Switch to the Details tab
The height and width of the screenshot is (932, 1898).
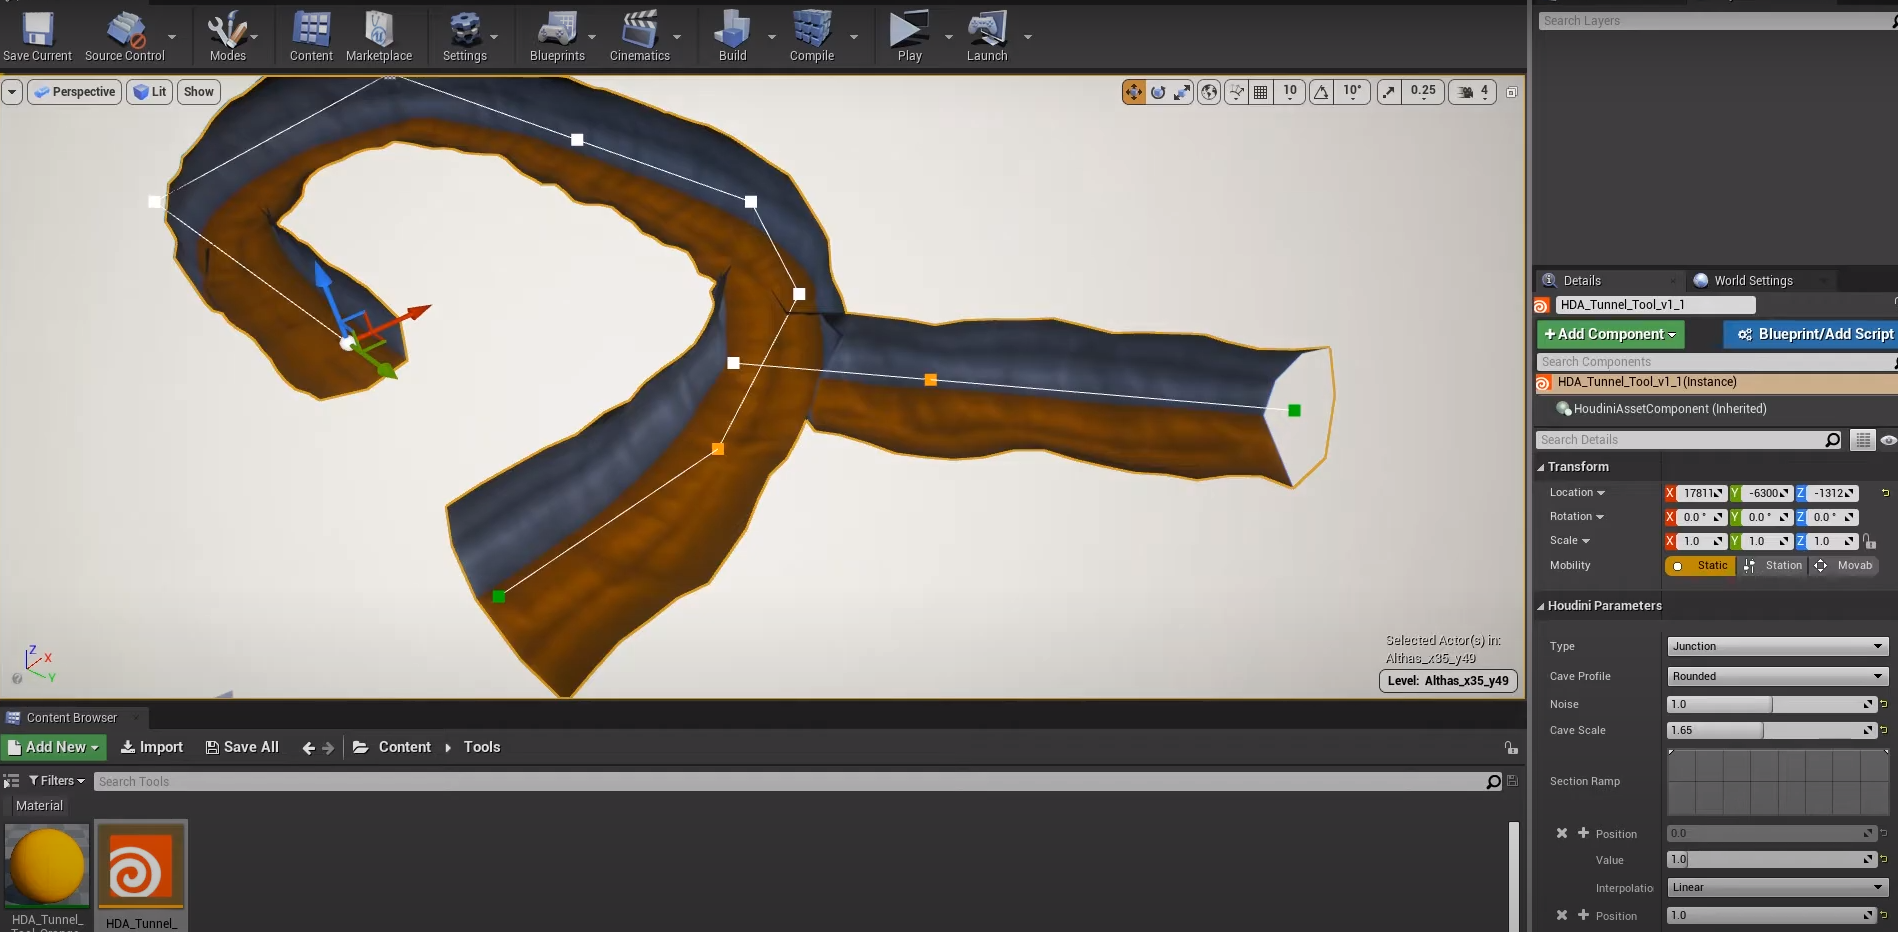1582,281
